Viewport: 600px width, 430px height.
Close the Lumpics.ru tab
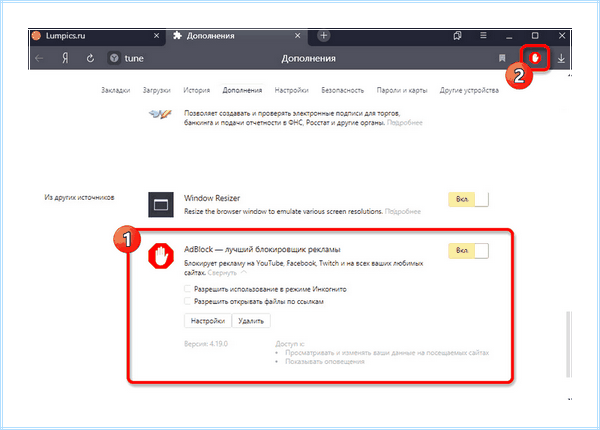(157, 36)
